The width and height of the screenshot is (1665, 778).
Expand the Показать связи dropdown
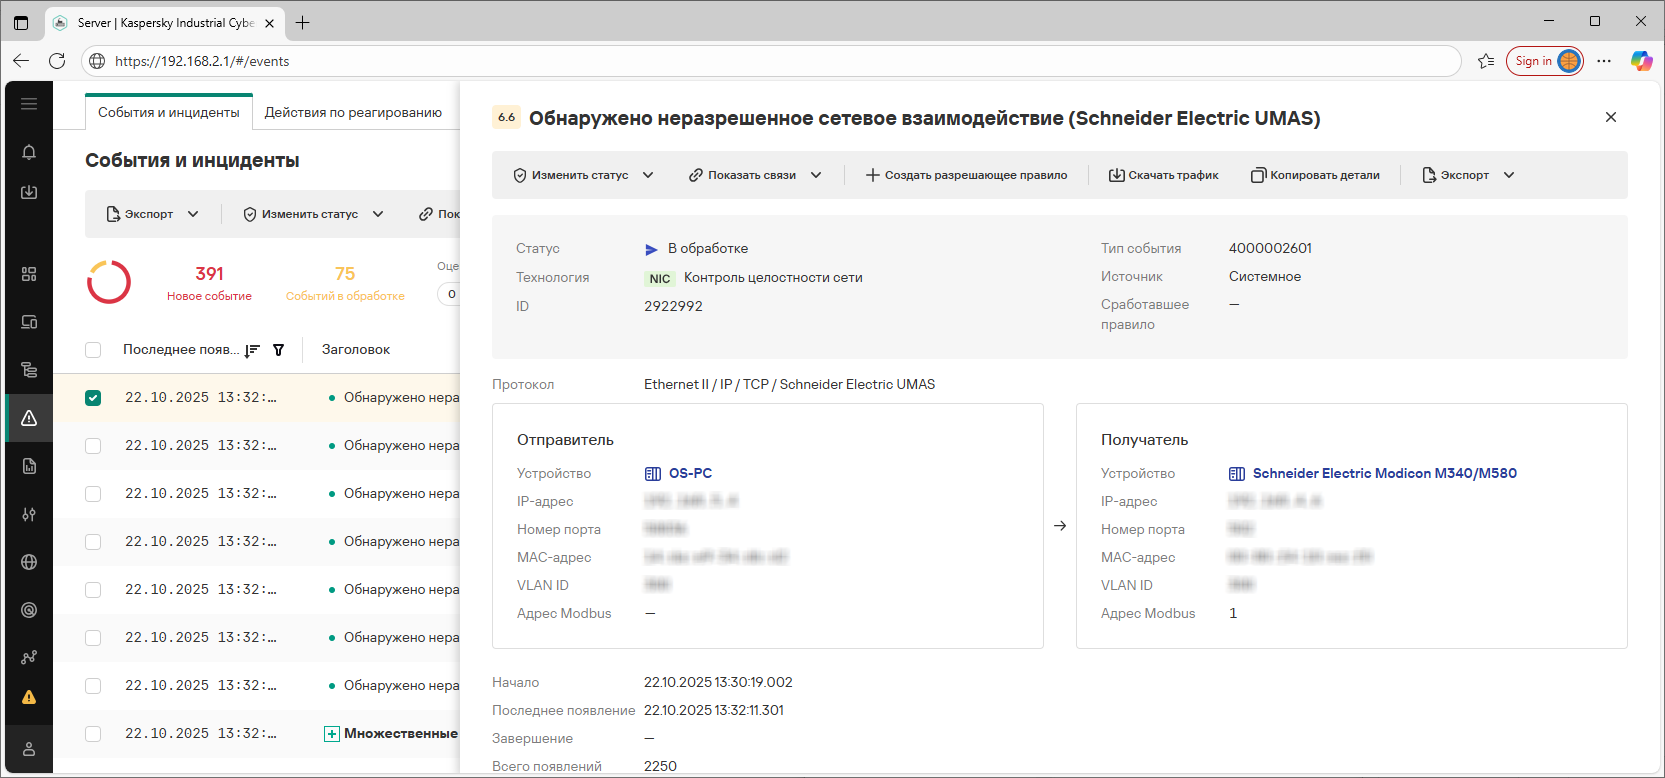point(755,175)
